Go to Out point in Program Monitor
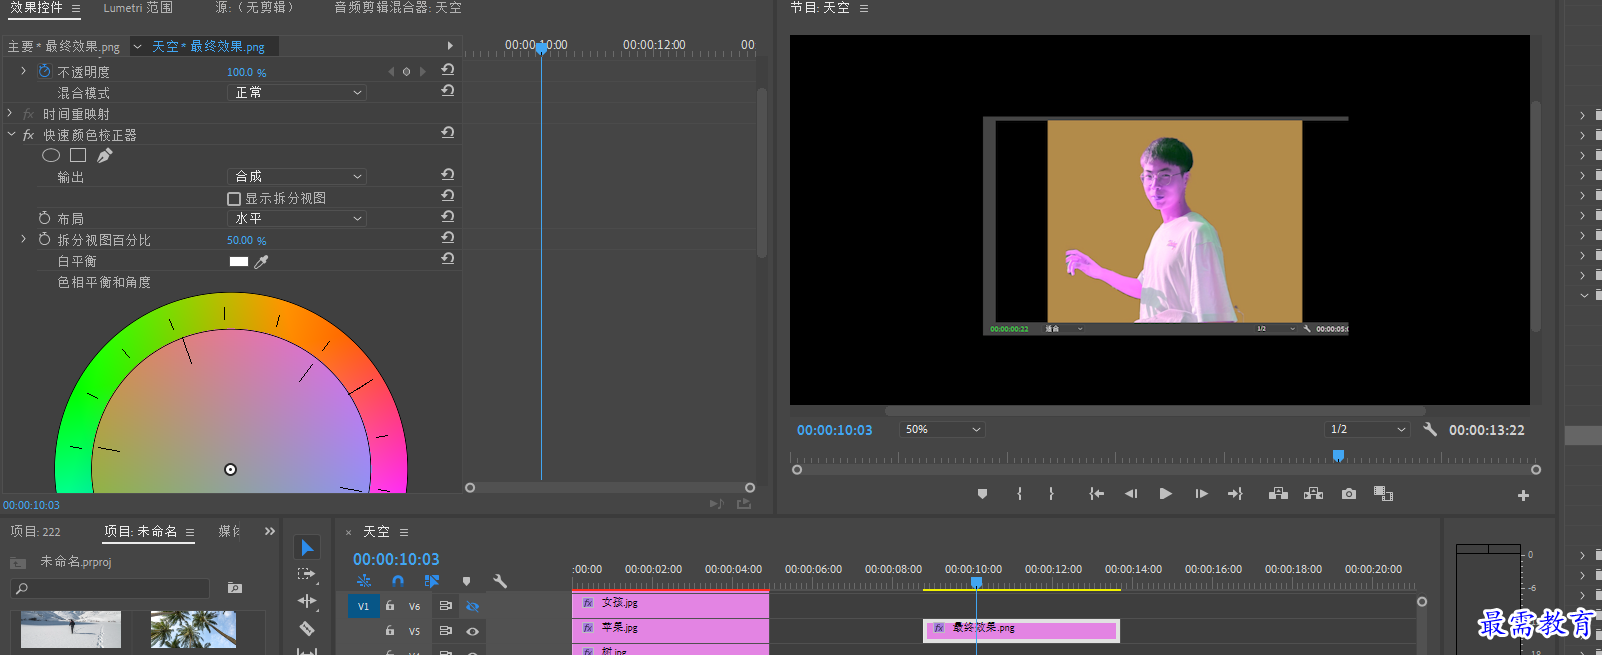1602x655 pixels. click(x=1235, y=494)
